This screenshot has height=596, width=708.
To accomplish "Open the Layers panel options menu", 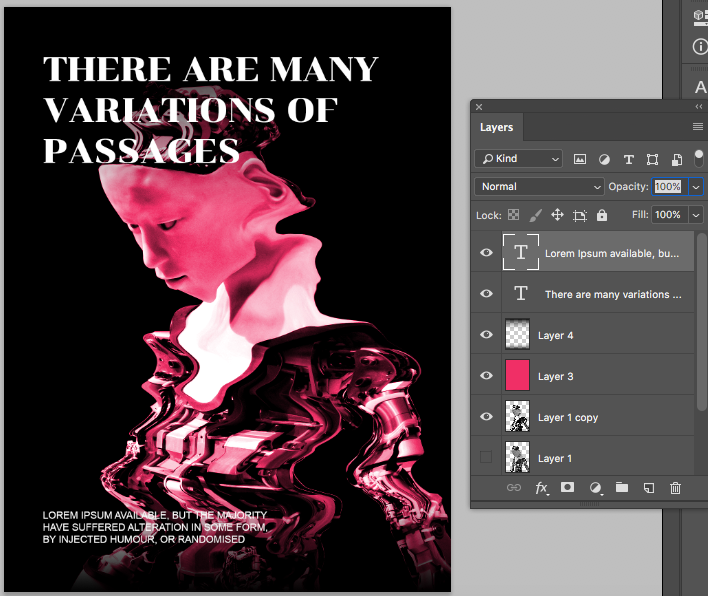I will [697, 127].
